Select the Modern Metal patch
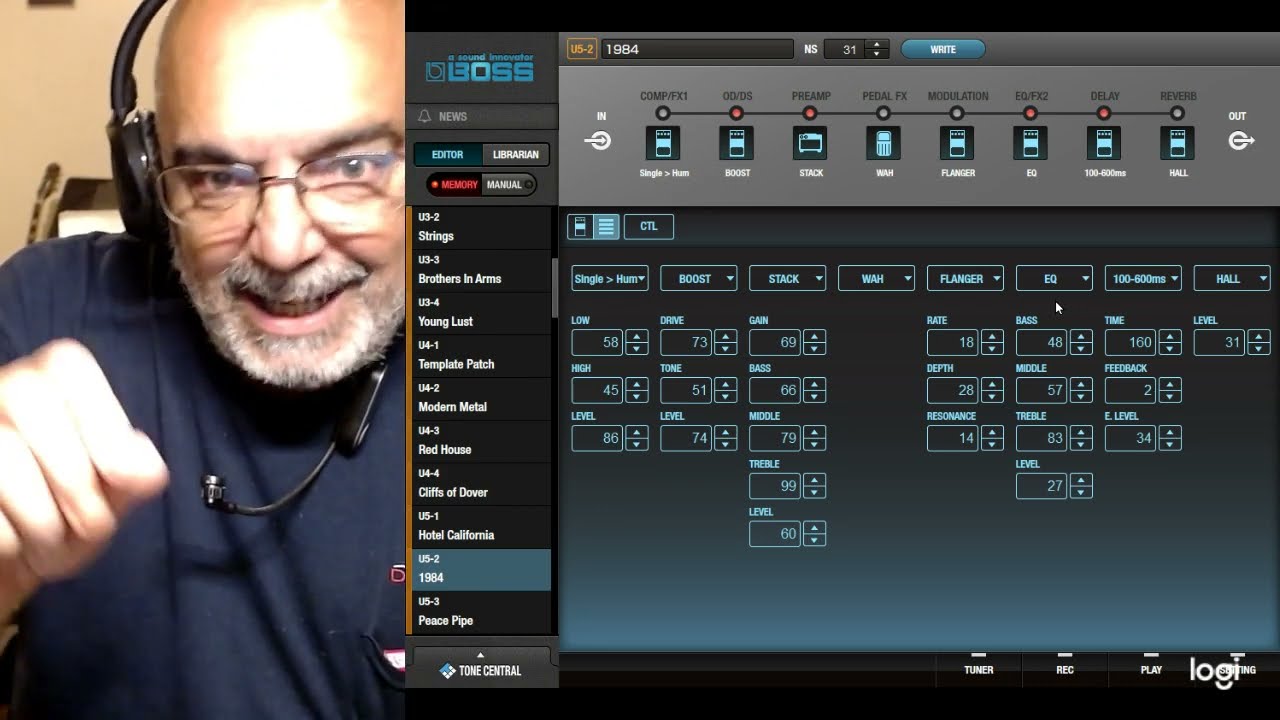 (481, 398)
